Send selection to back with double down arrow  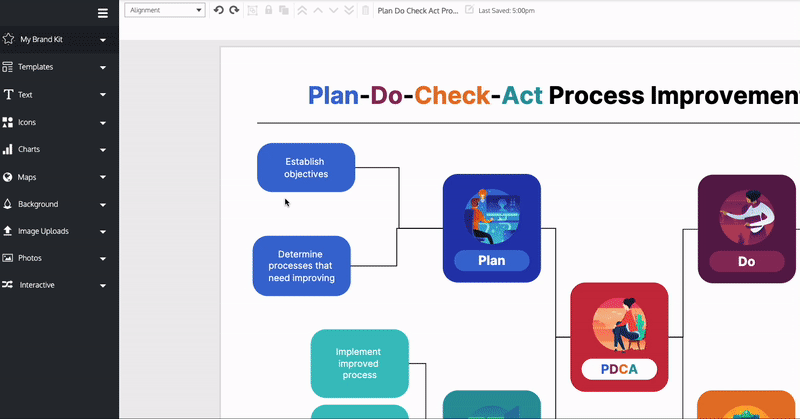(349, 10)
